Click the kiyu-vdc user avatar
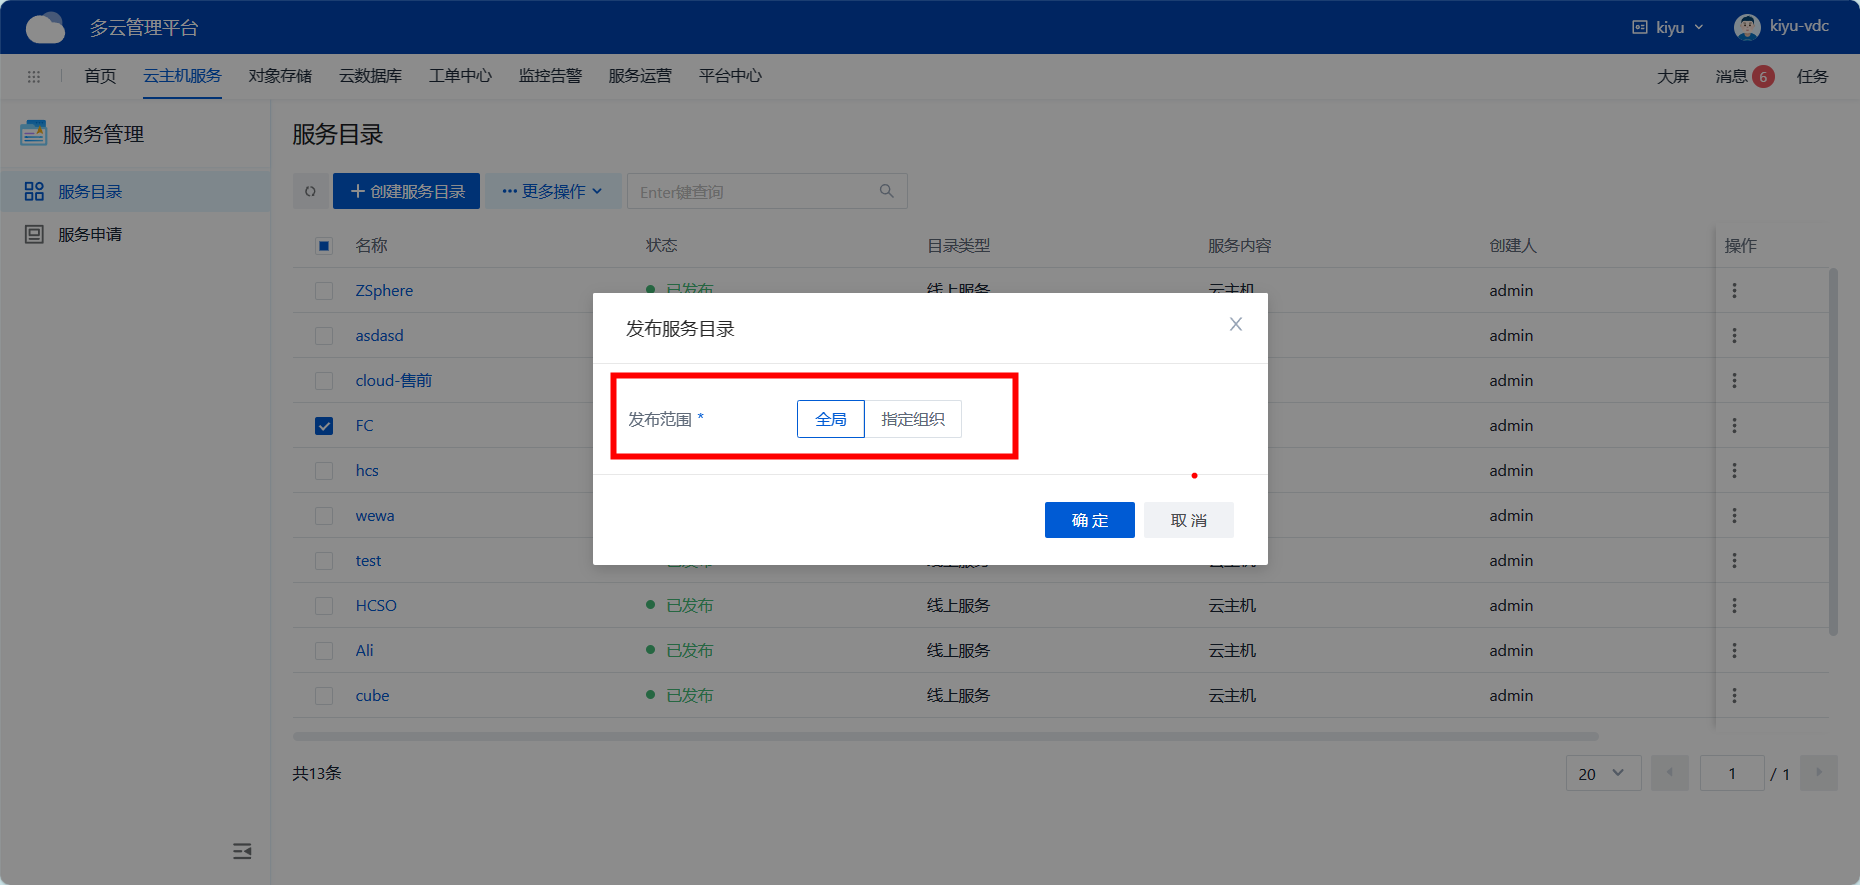 click(x=1747, y=27)
